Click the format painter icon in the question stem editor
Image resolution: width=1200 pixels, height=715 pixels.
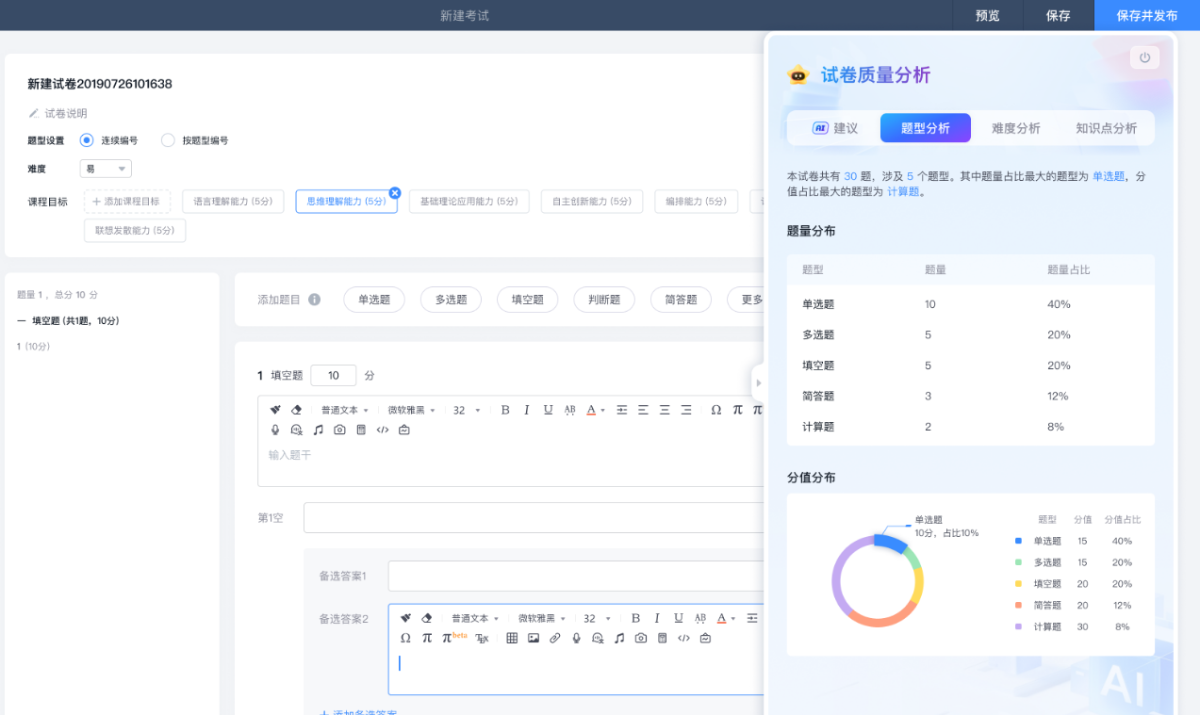pyautogui.click(x=275, y=410)
